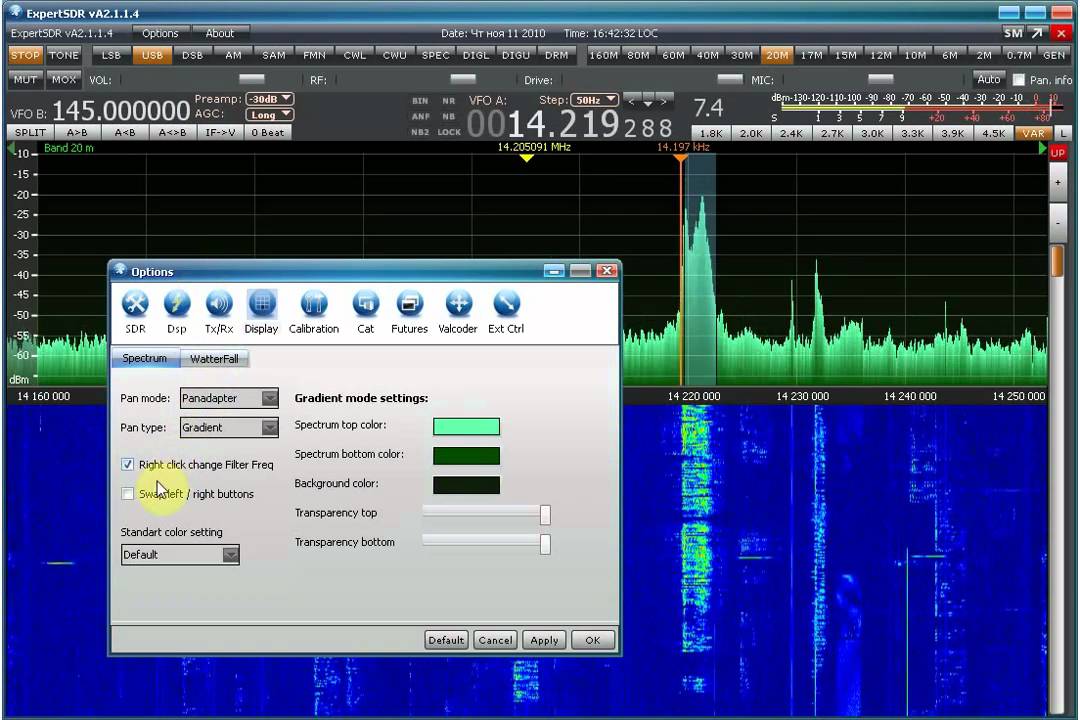Toggle the ANF indicator
Screen dimensions: 1080x720
tap(420, 116)
